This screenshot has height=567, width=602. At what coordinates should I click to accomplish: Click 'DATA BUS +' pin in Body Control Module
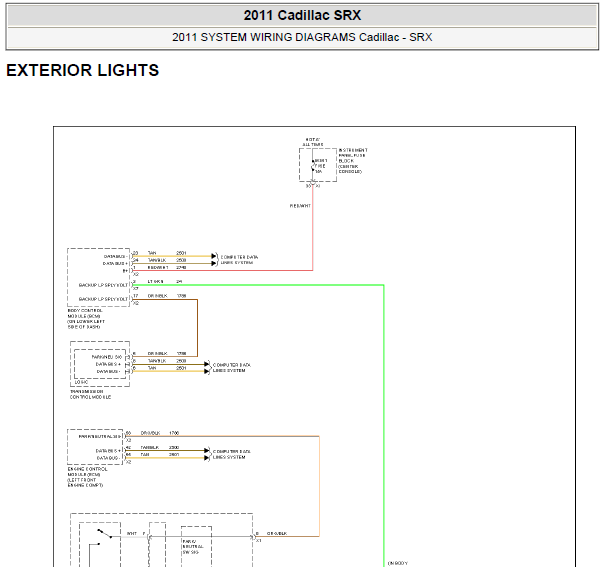[115, 264]
